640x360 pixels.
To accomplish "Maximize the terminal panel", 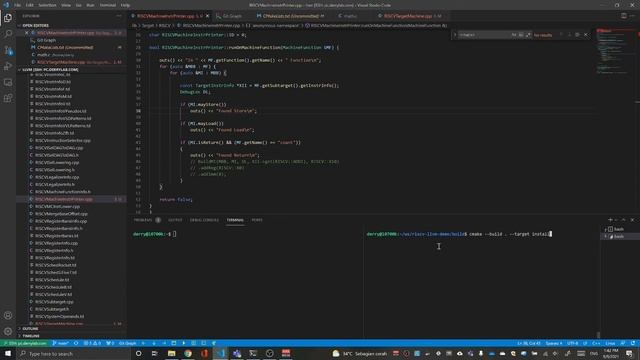I will 624,220.
